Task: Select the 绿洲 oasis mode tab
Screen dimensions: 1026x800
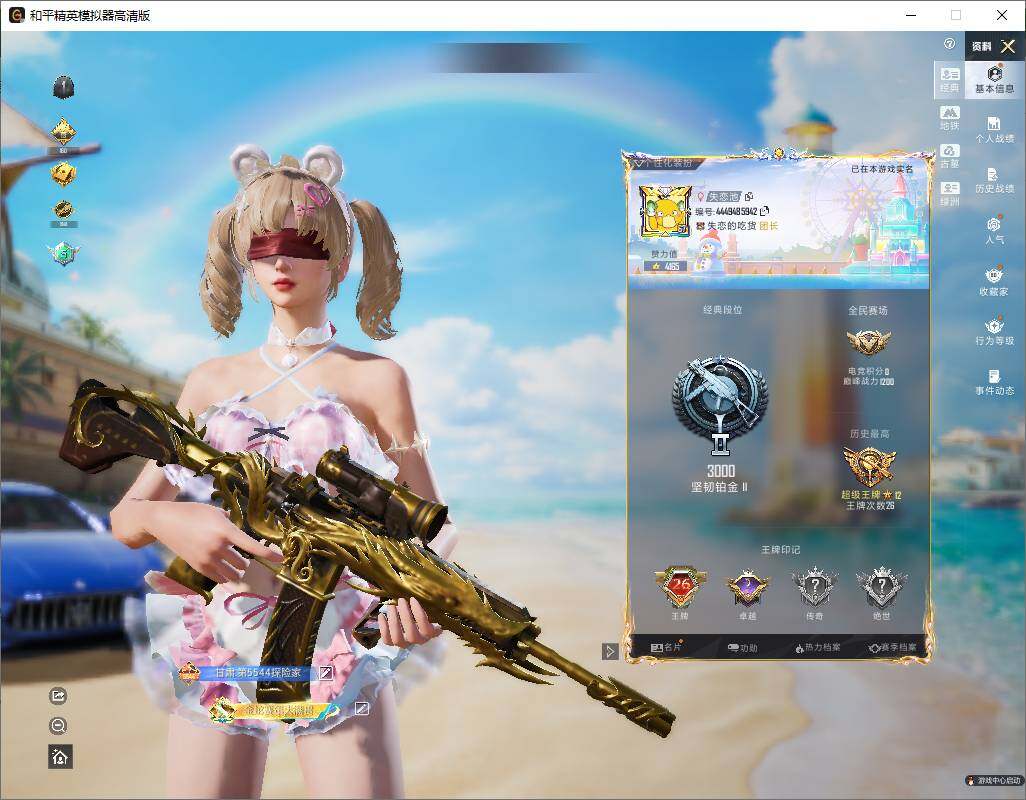Action: click(949, 194)
